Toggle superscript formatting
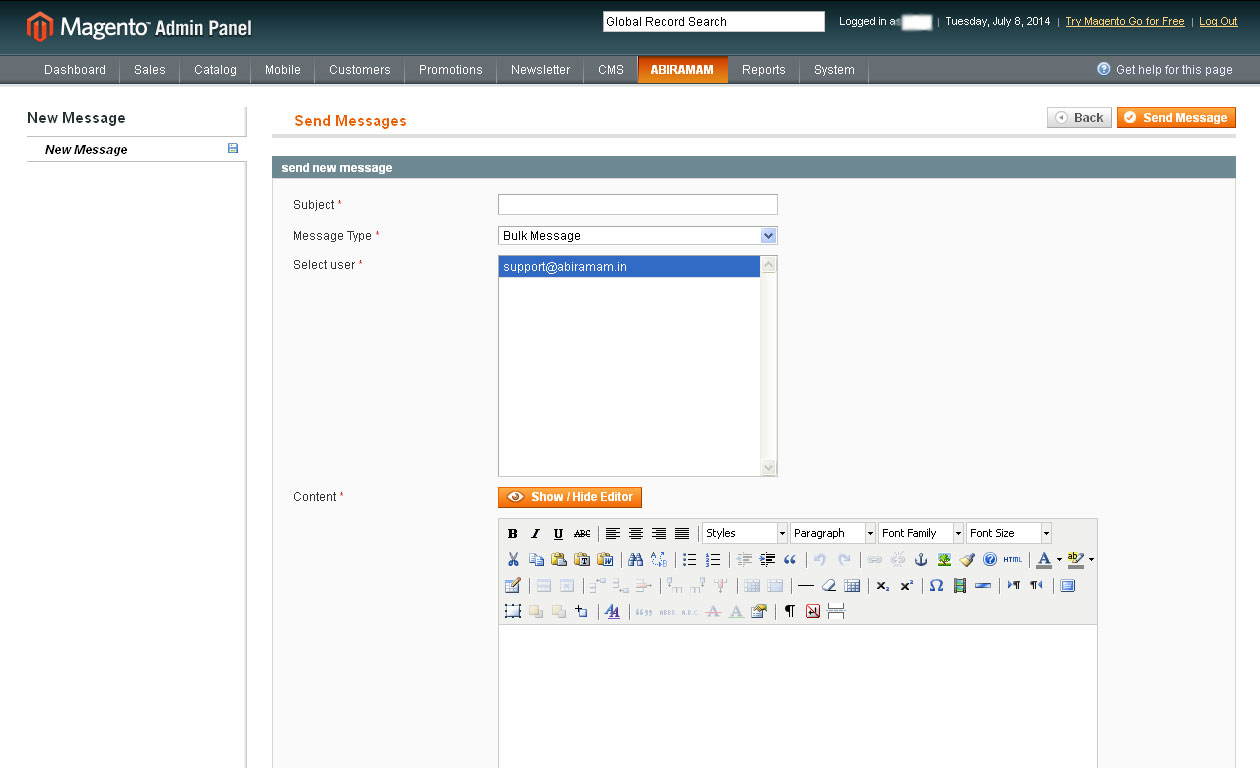The height and width of the screenshot is (768, 1260). [906, 586]
